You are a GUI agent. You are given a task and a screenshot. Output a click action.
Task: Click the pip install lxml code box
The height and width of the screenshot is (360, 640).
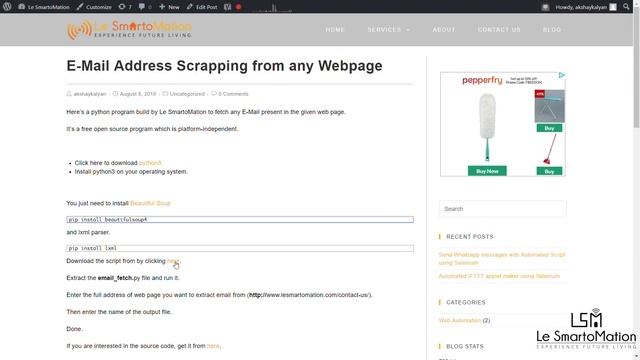point(240,248)
